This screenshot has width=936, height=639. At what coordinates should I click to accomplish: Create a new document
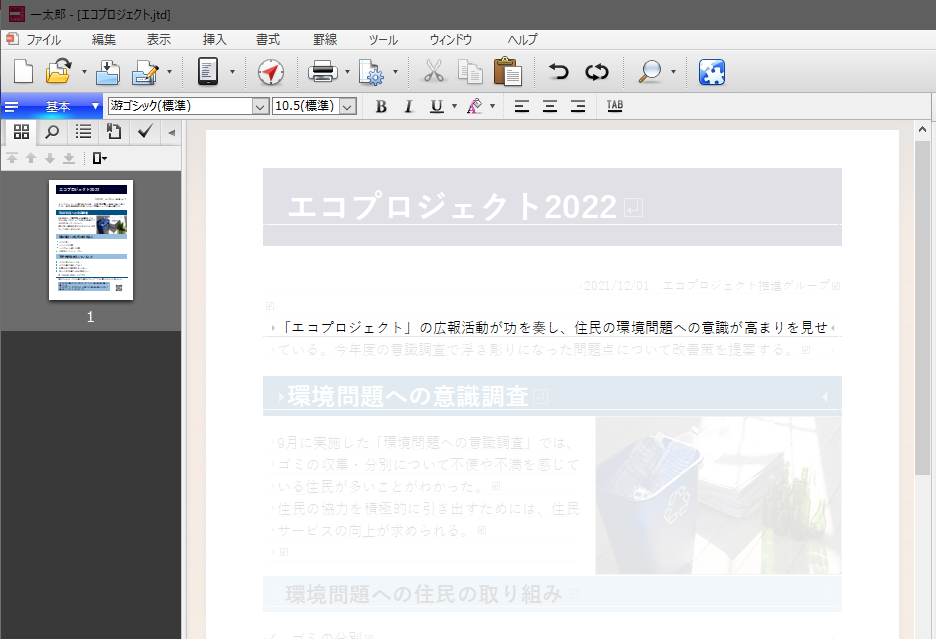[x=22, y=71]
